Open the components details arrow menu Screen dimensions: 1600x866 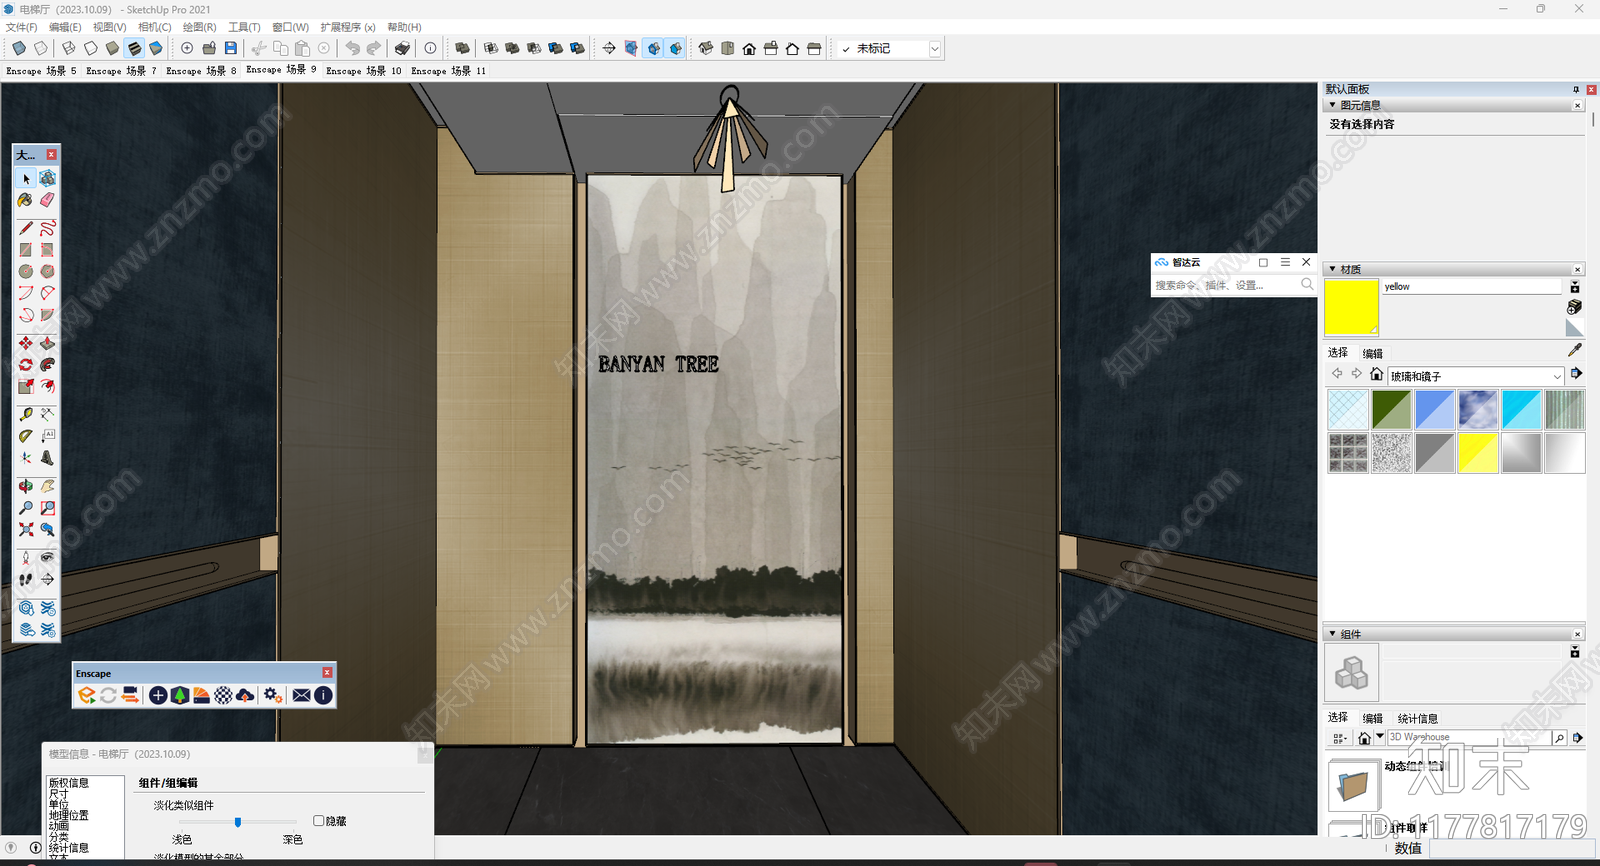[x=1578, y=738]
